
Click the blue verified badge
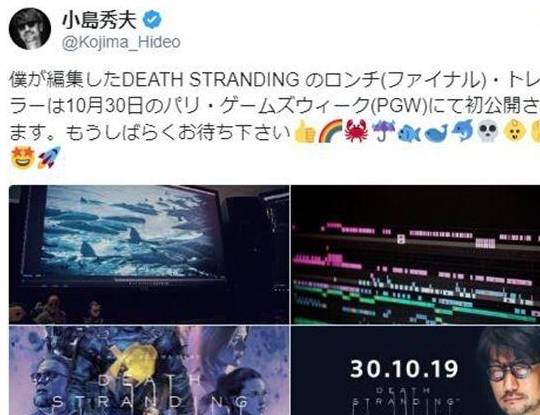pos(152,20)
